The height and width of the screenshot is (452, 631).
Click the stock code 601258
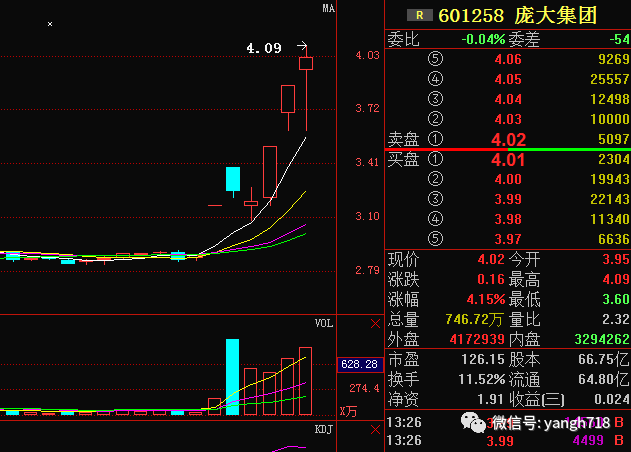coord(471,15)
